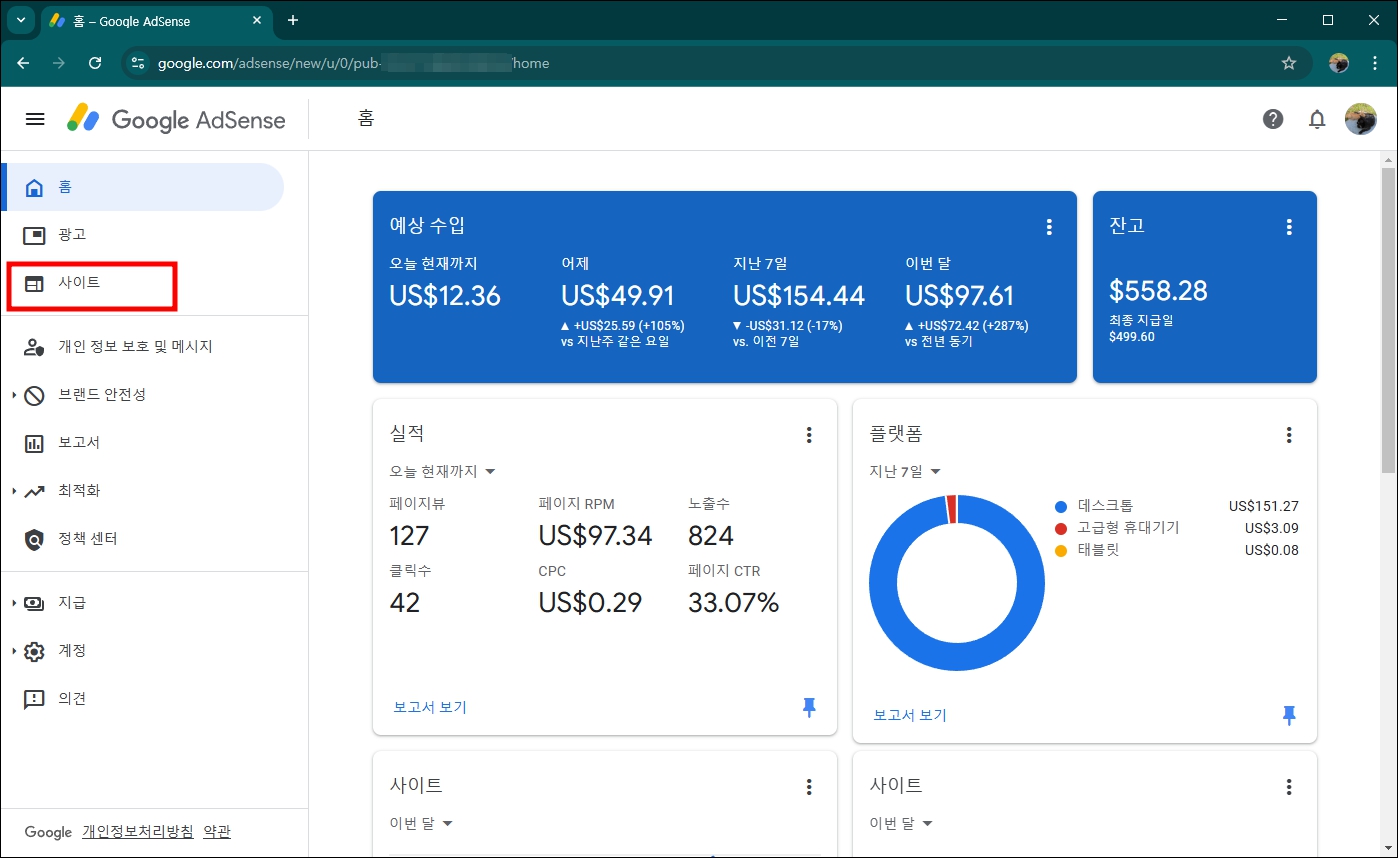Open 이번 달 dropdown in left 사이트 card
The height and width of the screenshot is (858, 1398).
(x=421, y=823)
